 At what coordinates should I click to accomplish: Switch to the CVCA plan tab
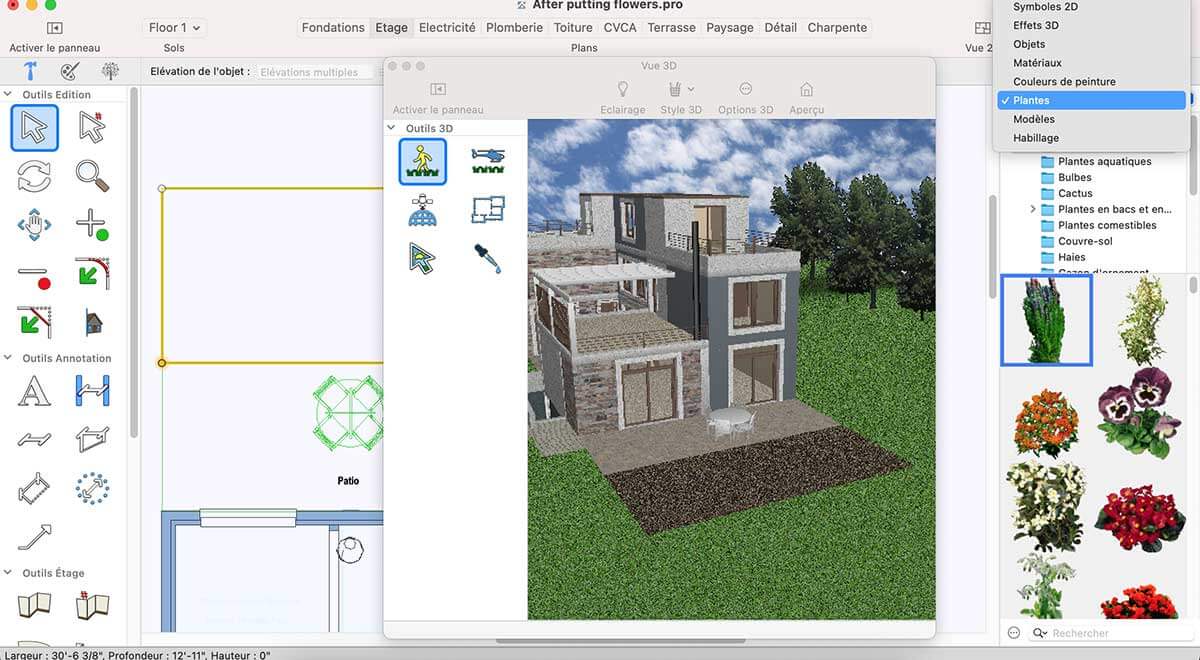620,28
